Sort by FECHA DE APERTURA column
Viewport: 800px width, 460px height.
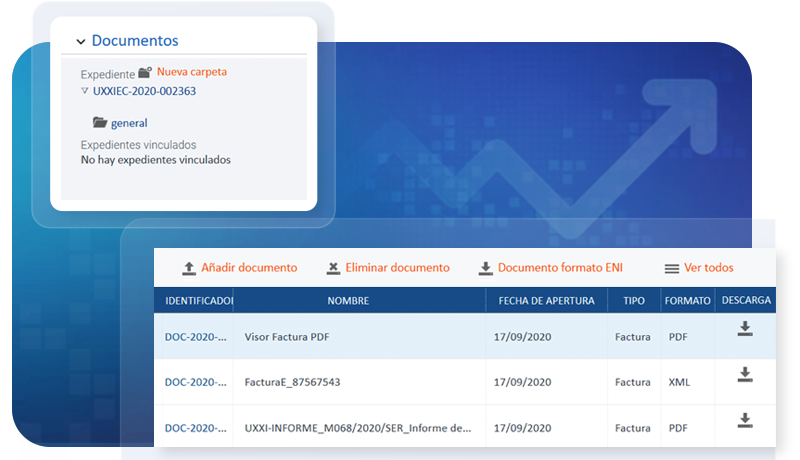(546, 300)
